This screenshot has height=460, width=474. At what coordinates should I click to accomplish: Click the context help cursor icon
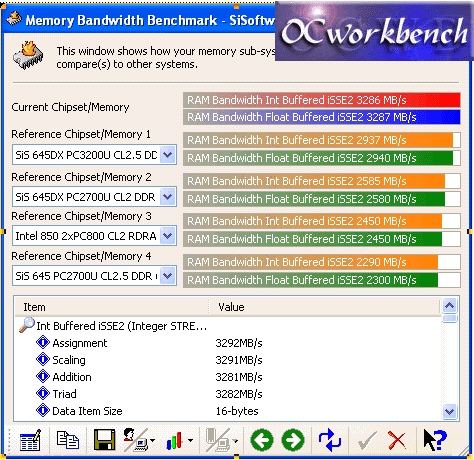pos(435,440)
